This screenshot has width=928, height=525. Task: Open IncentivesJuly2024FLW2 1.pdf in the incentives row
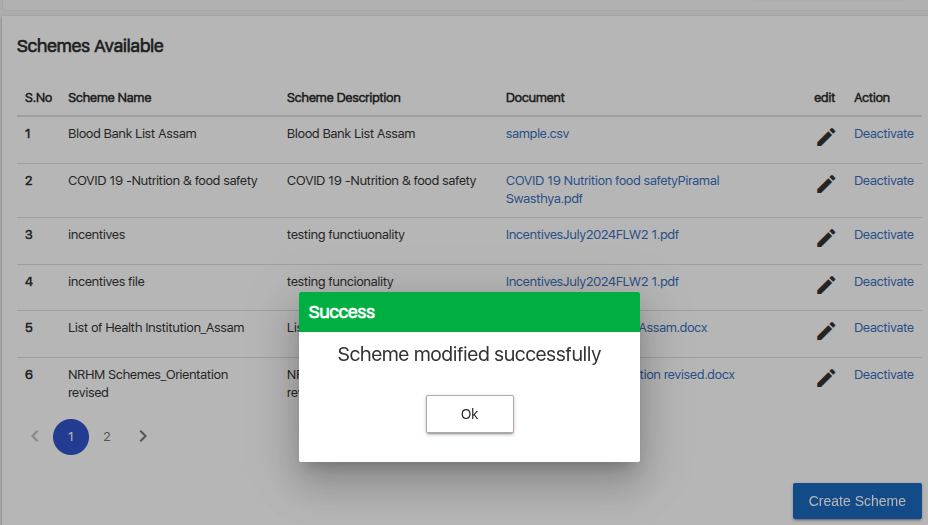click(x=592, y=235)
